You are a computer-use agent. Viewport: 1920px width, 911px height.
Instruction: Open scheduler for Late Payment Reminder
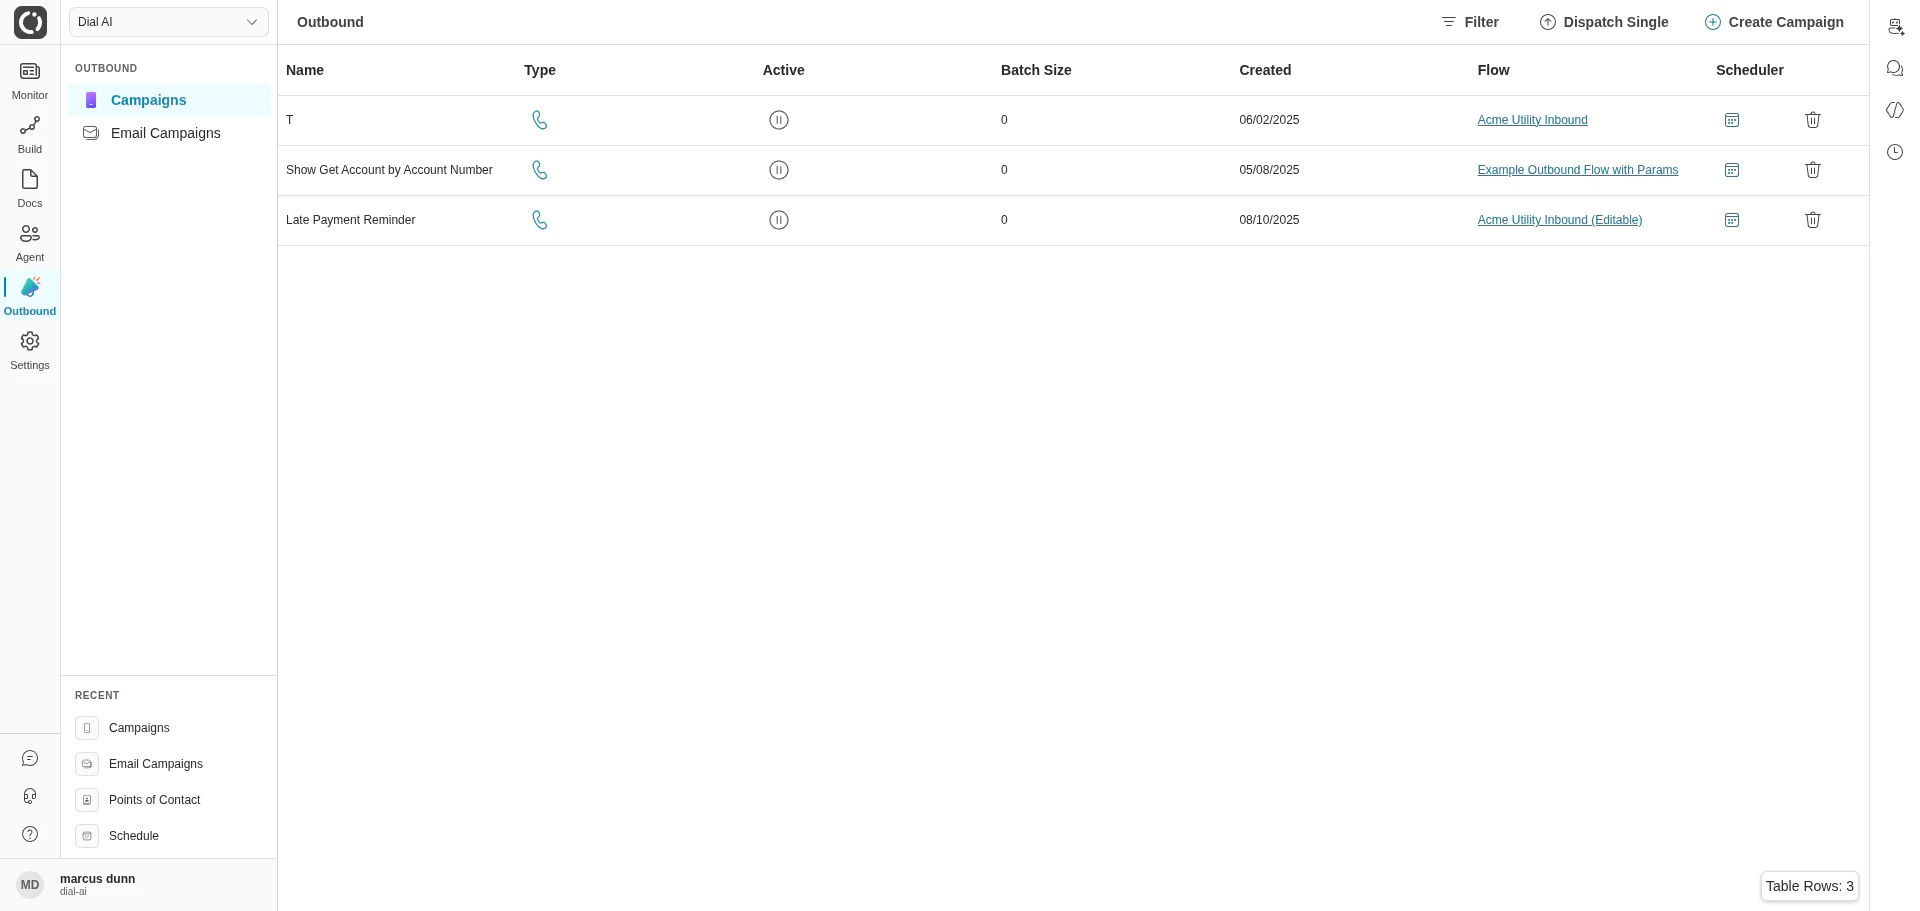click(1732, 220)
